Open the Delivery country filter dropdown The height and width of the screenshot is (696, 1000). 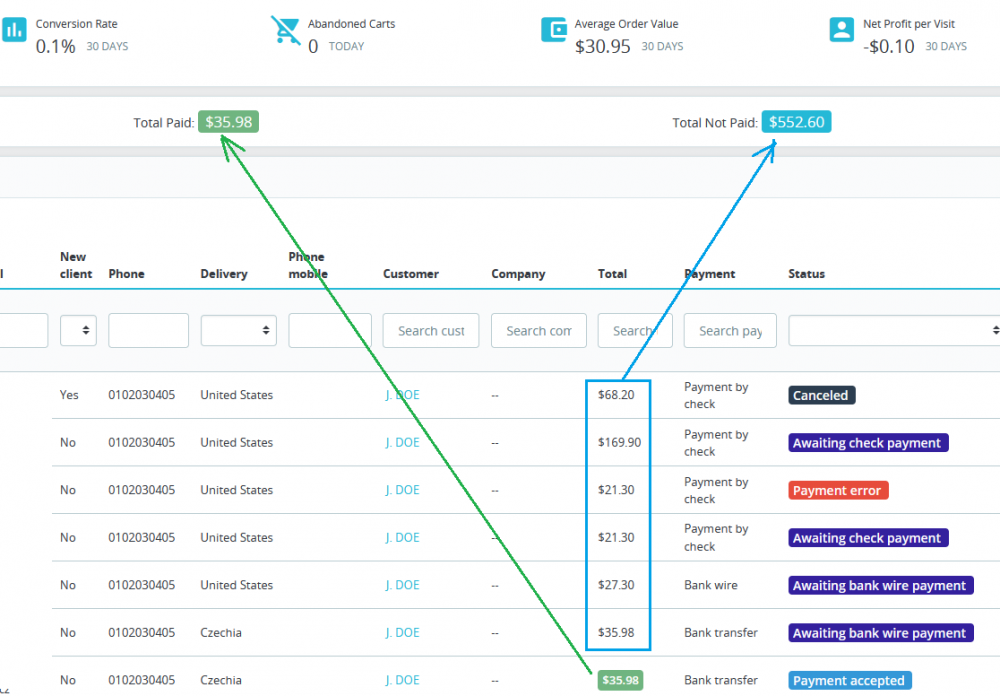point(239,330)
